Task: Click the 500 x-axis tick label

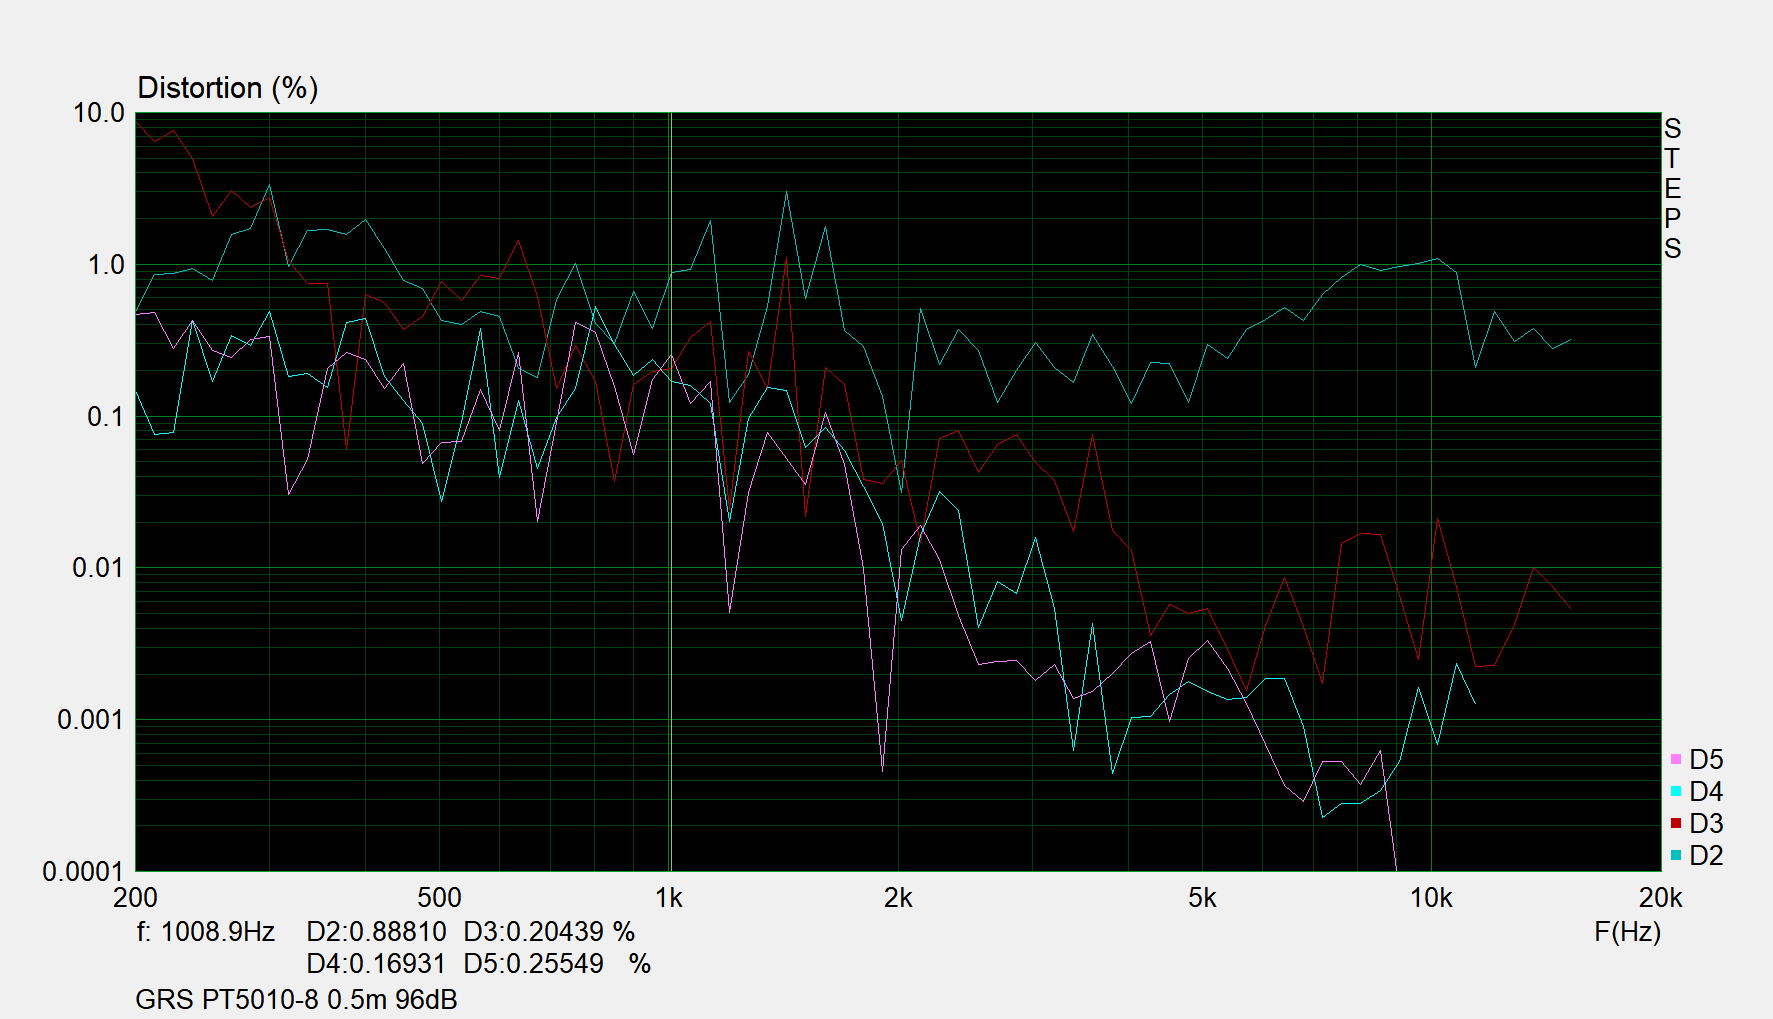Action: click(439, 898)
